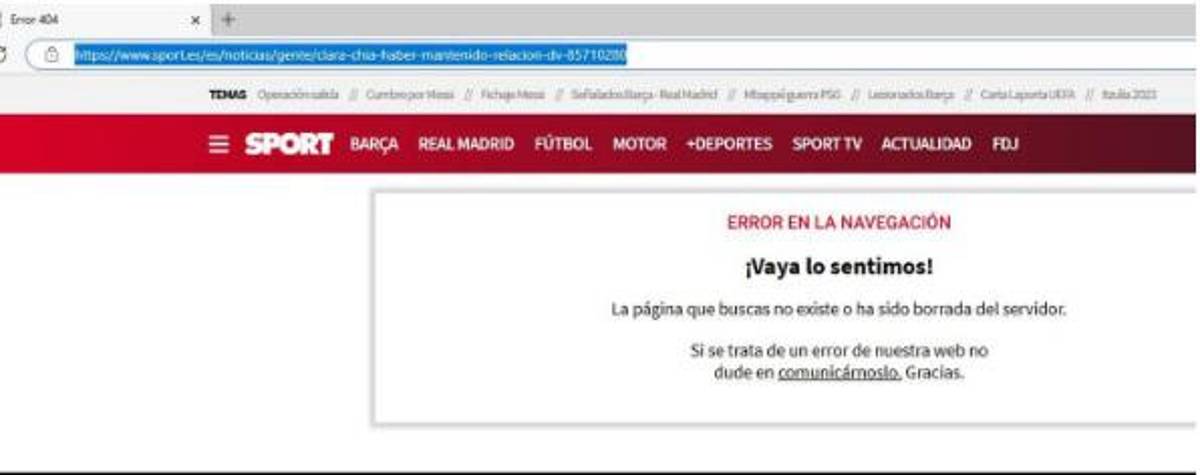Click FDJ in the red navigation bar
Viewport: 1200px width, 475px height.
[x=1005, y=144]
